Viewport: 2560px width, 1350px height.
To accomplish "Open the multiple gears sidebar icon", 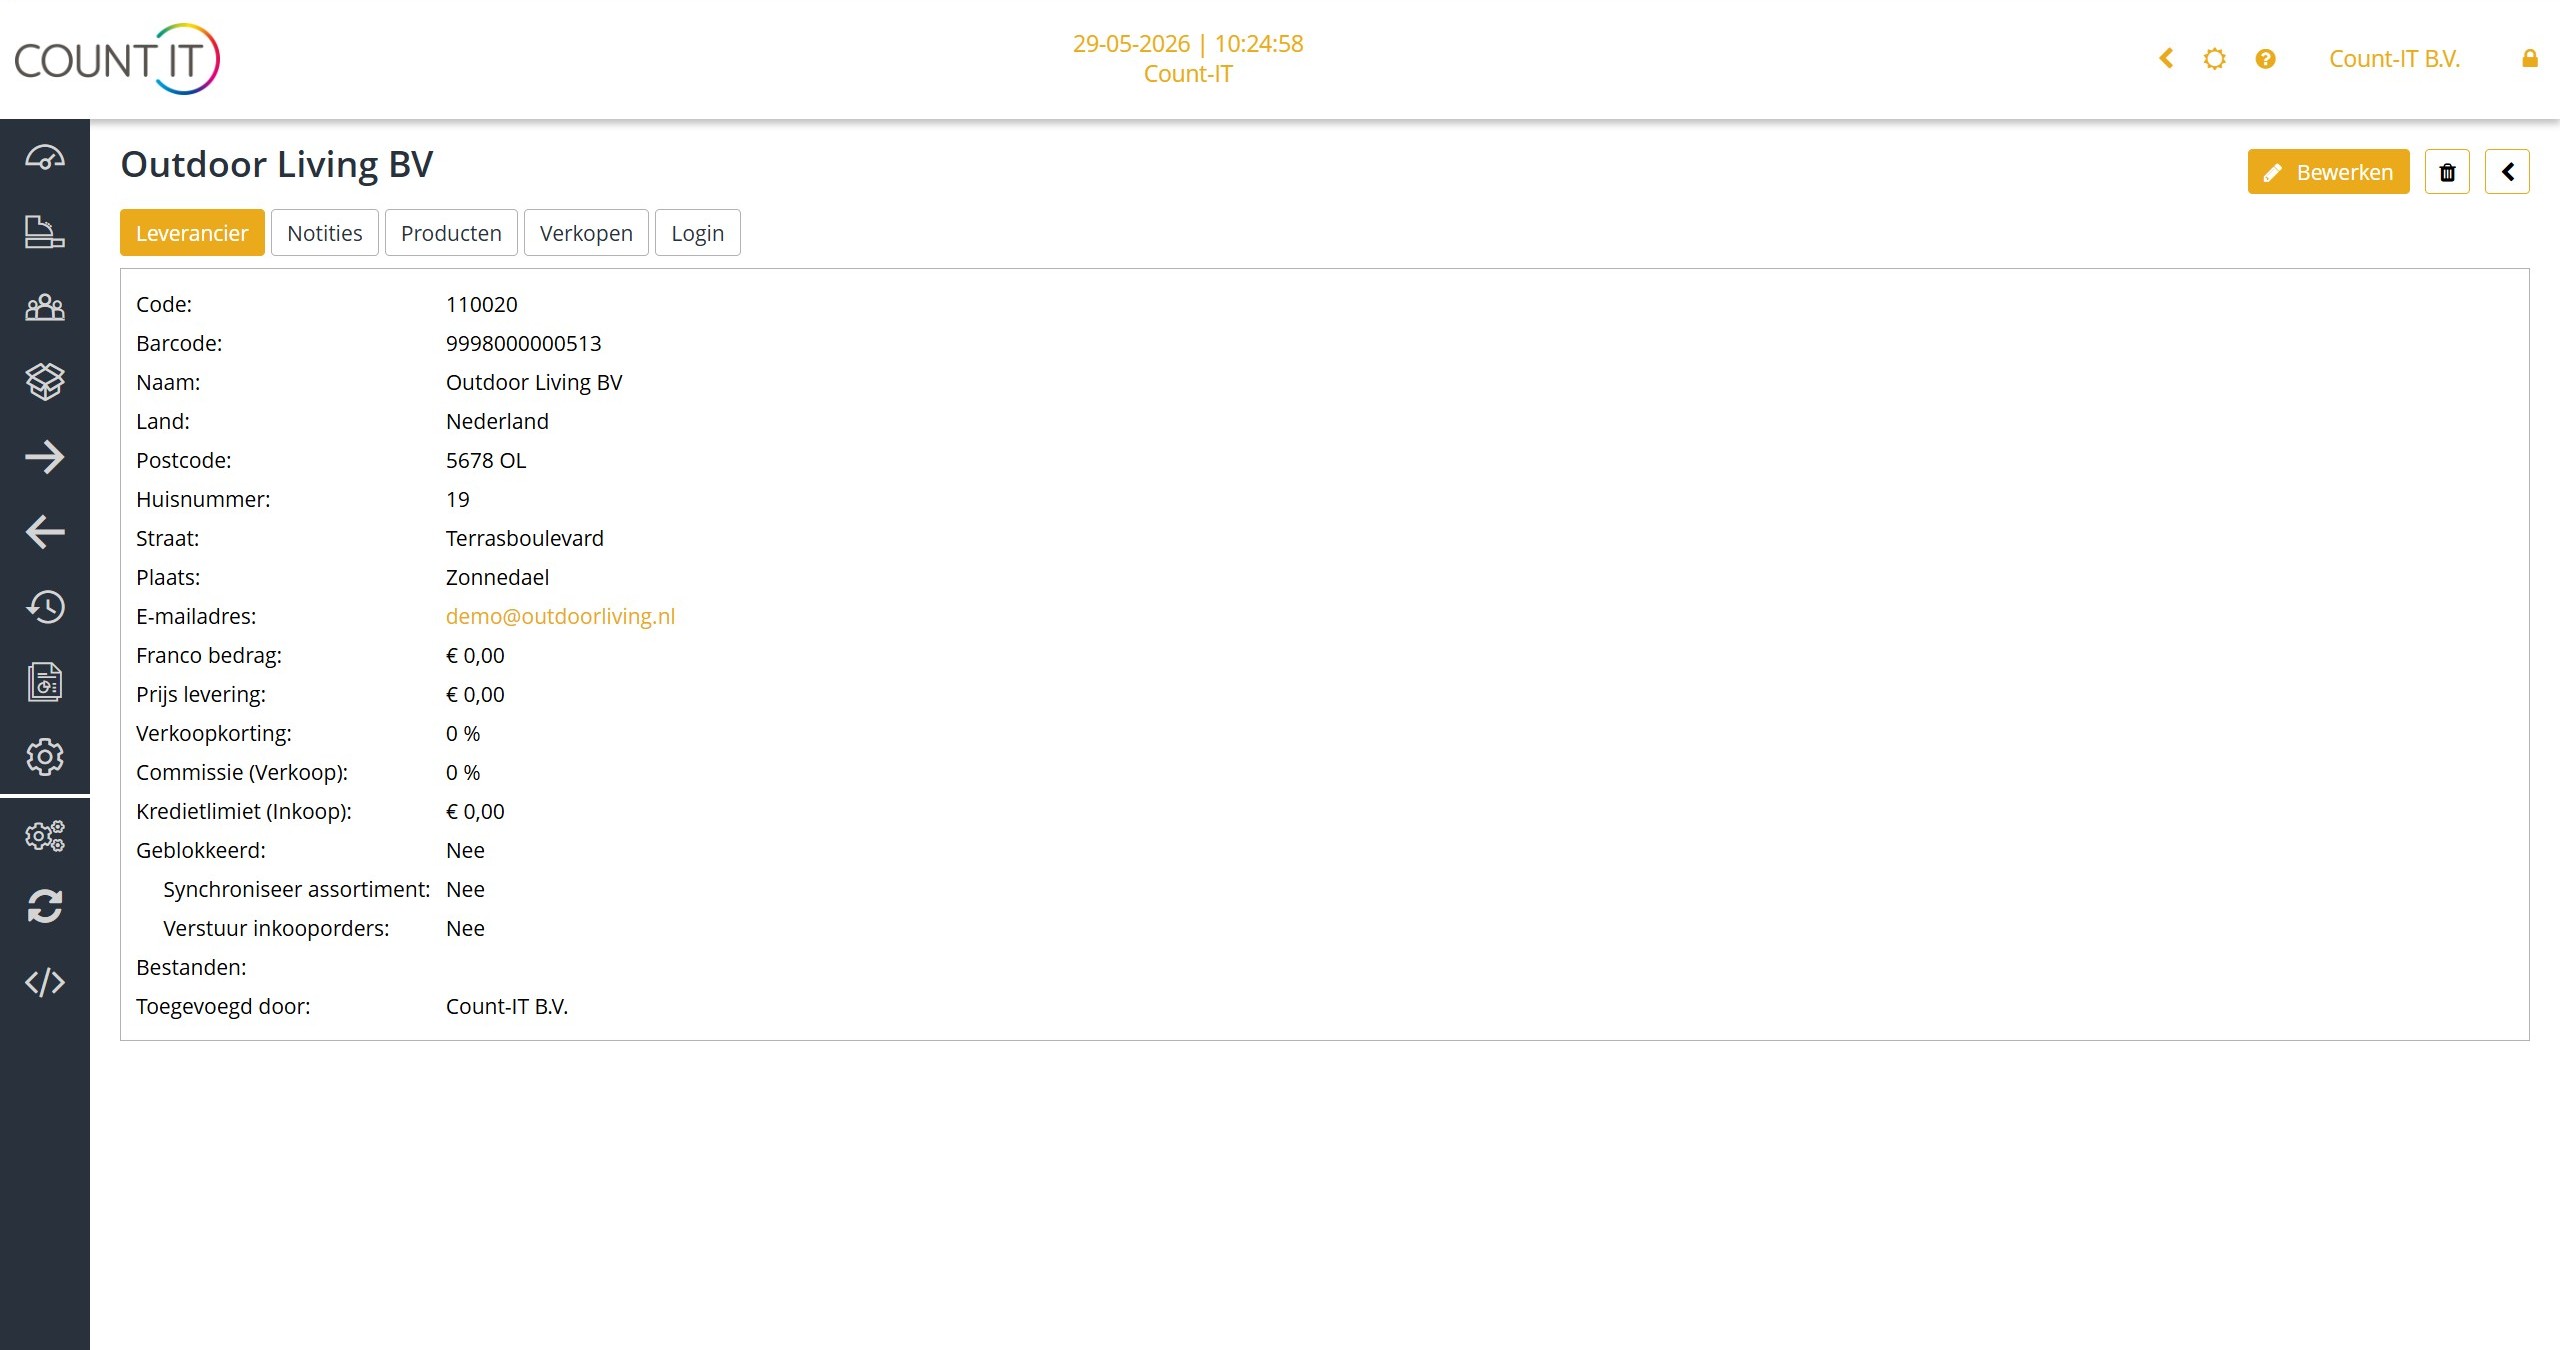I will click(45, 836).
